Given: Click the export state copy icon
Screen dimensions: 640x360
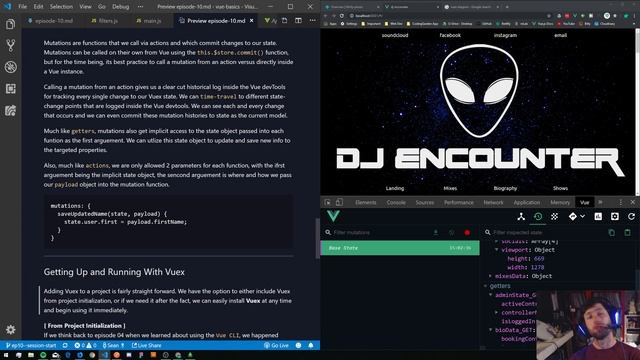Looking at the screenshot, I should tap(611, 233).
